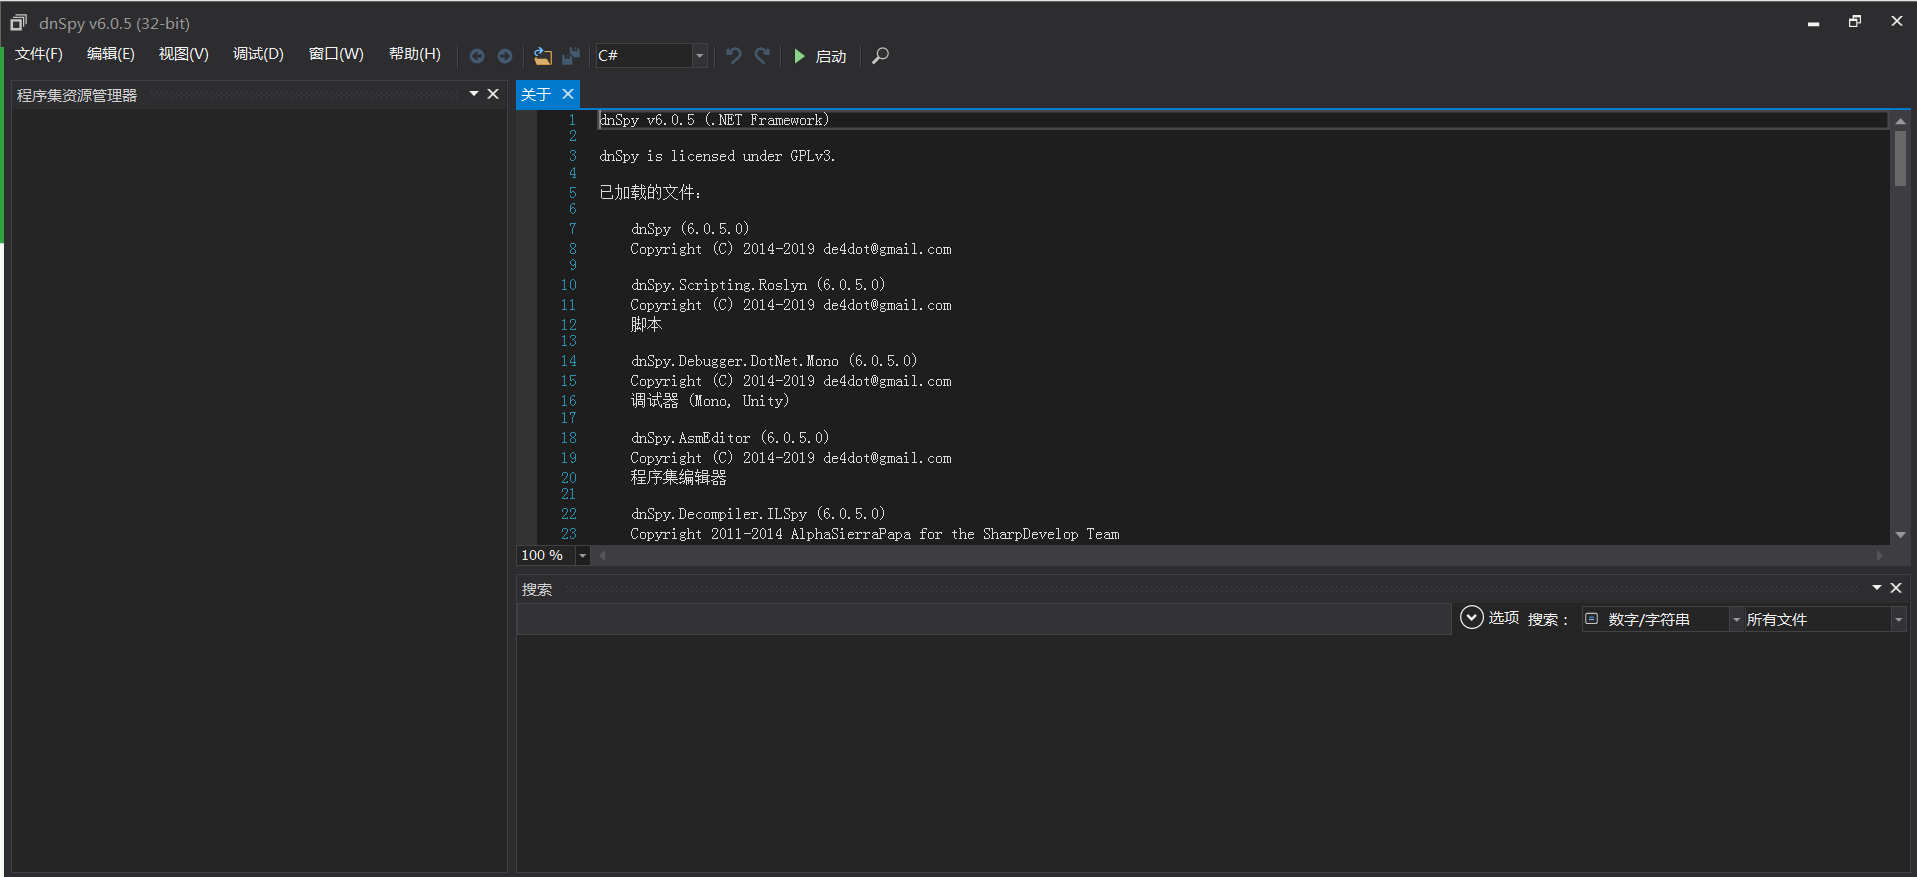Click the 搜索 panel title

coord(537,589)
